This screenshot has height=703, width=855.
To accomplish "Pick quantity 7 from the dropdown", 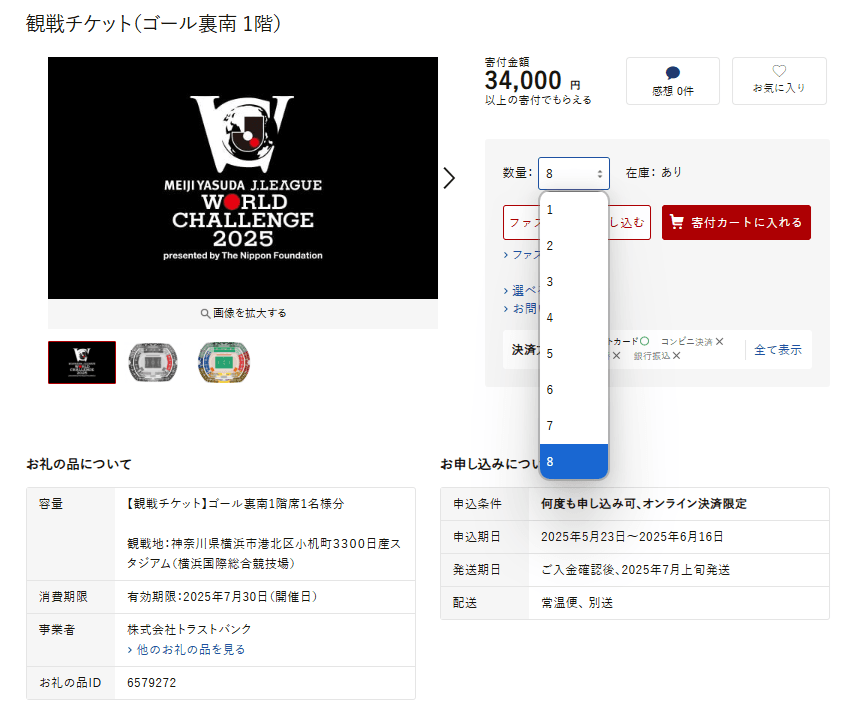I will [573, 426].
